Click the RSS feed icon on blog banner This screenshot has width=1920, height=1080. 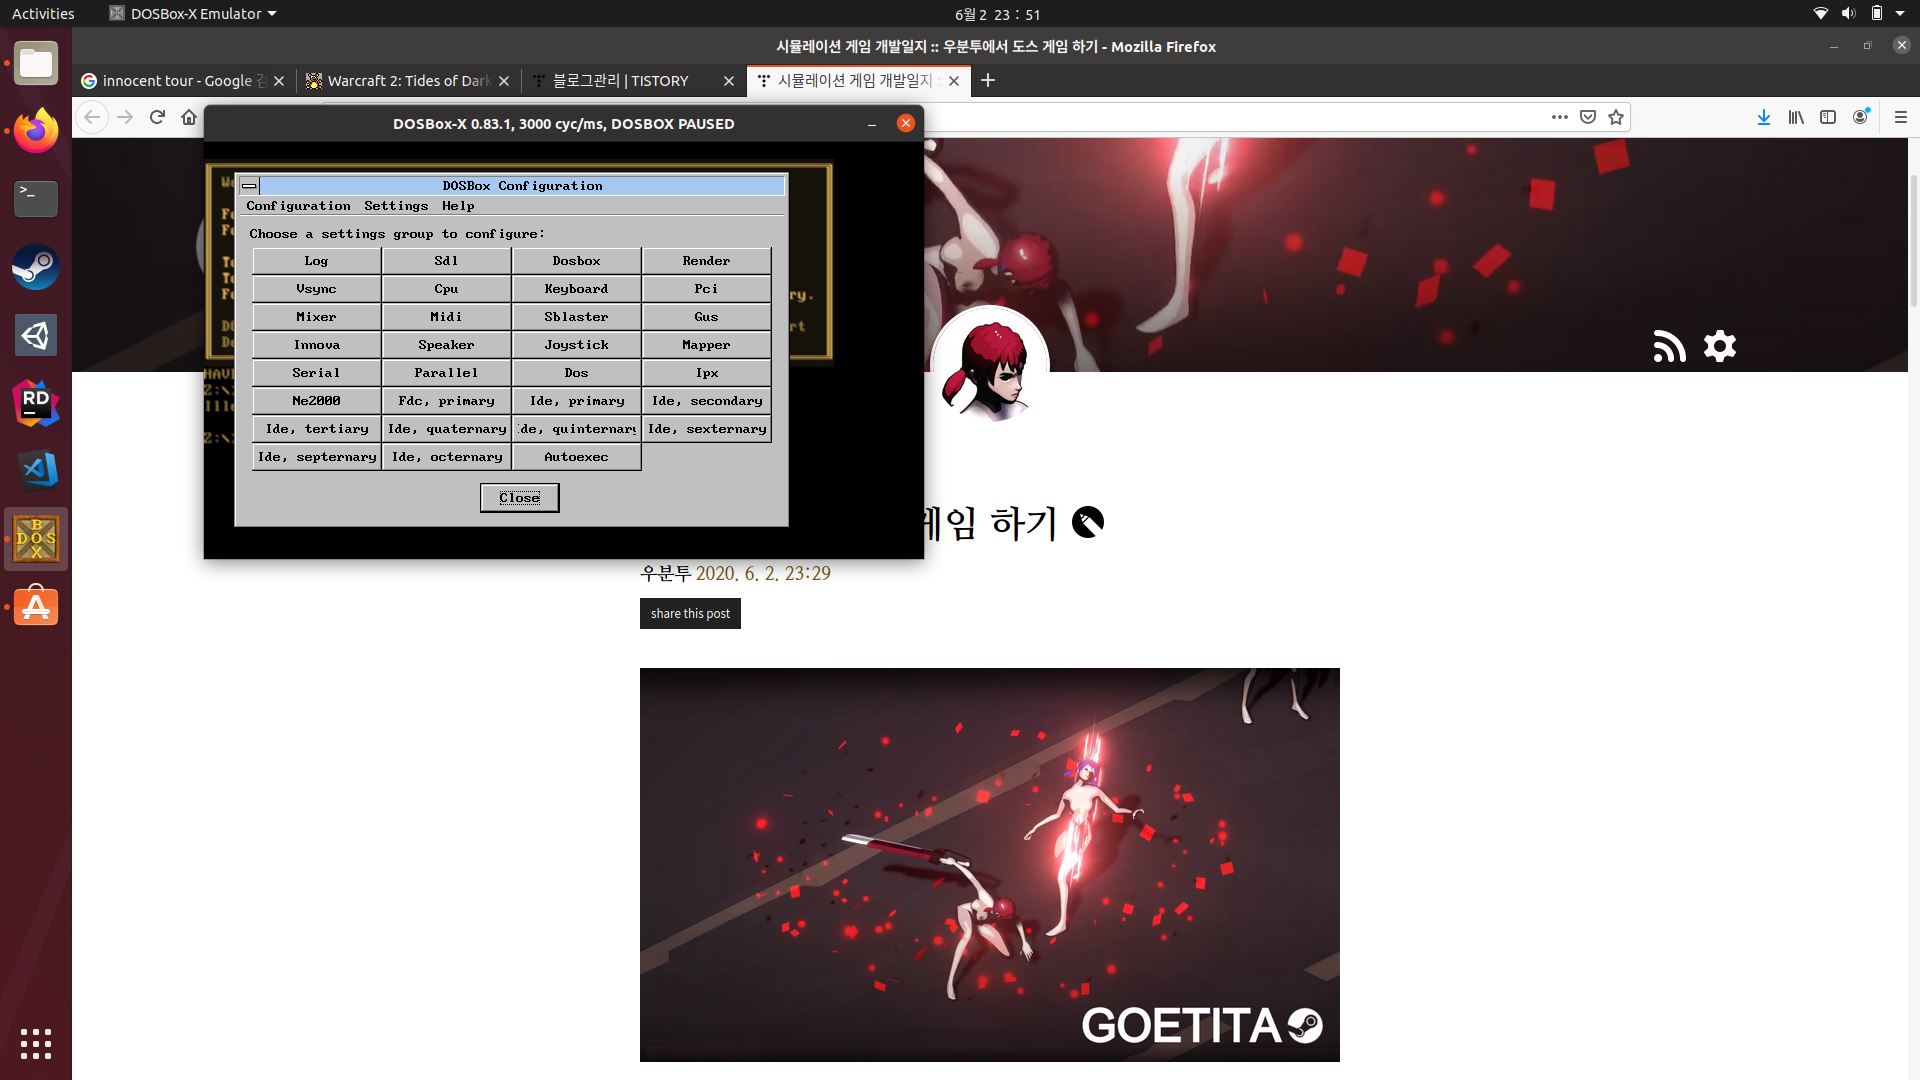(x=1669, y=346)
